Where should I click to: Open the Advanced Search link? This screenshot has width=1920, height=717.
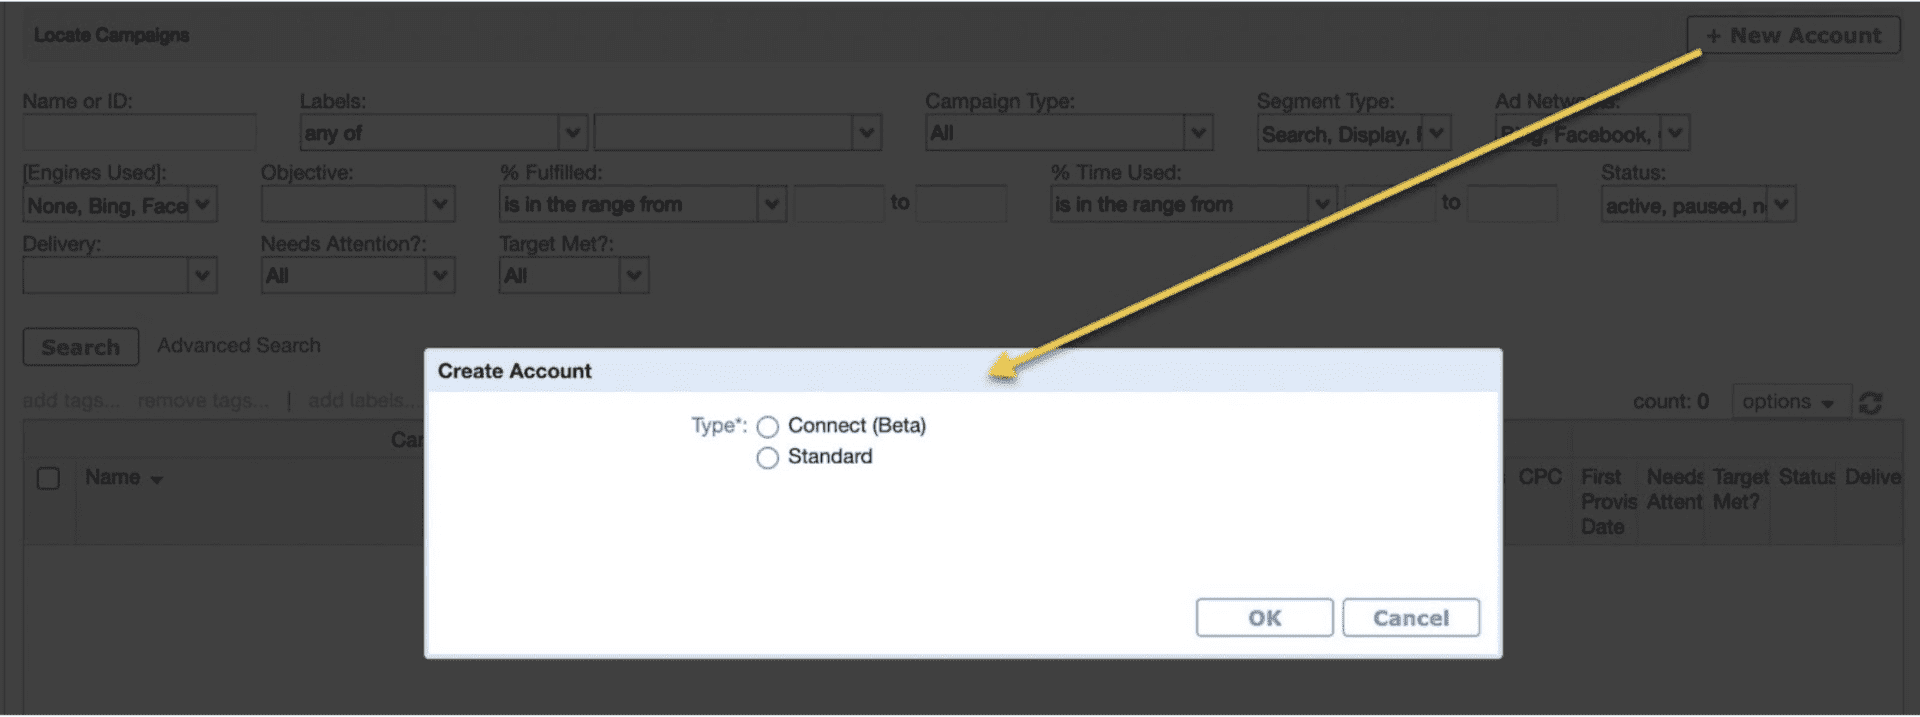pos(239,345)
